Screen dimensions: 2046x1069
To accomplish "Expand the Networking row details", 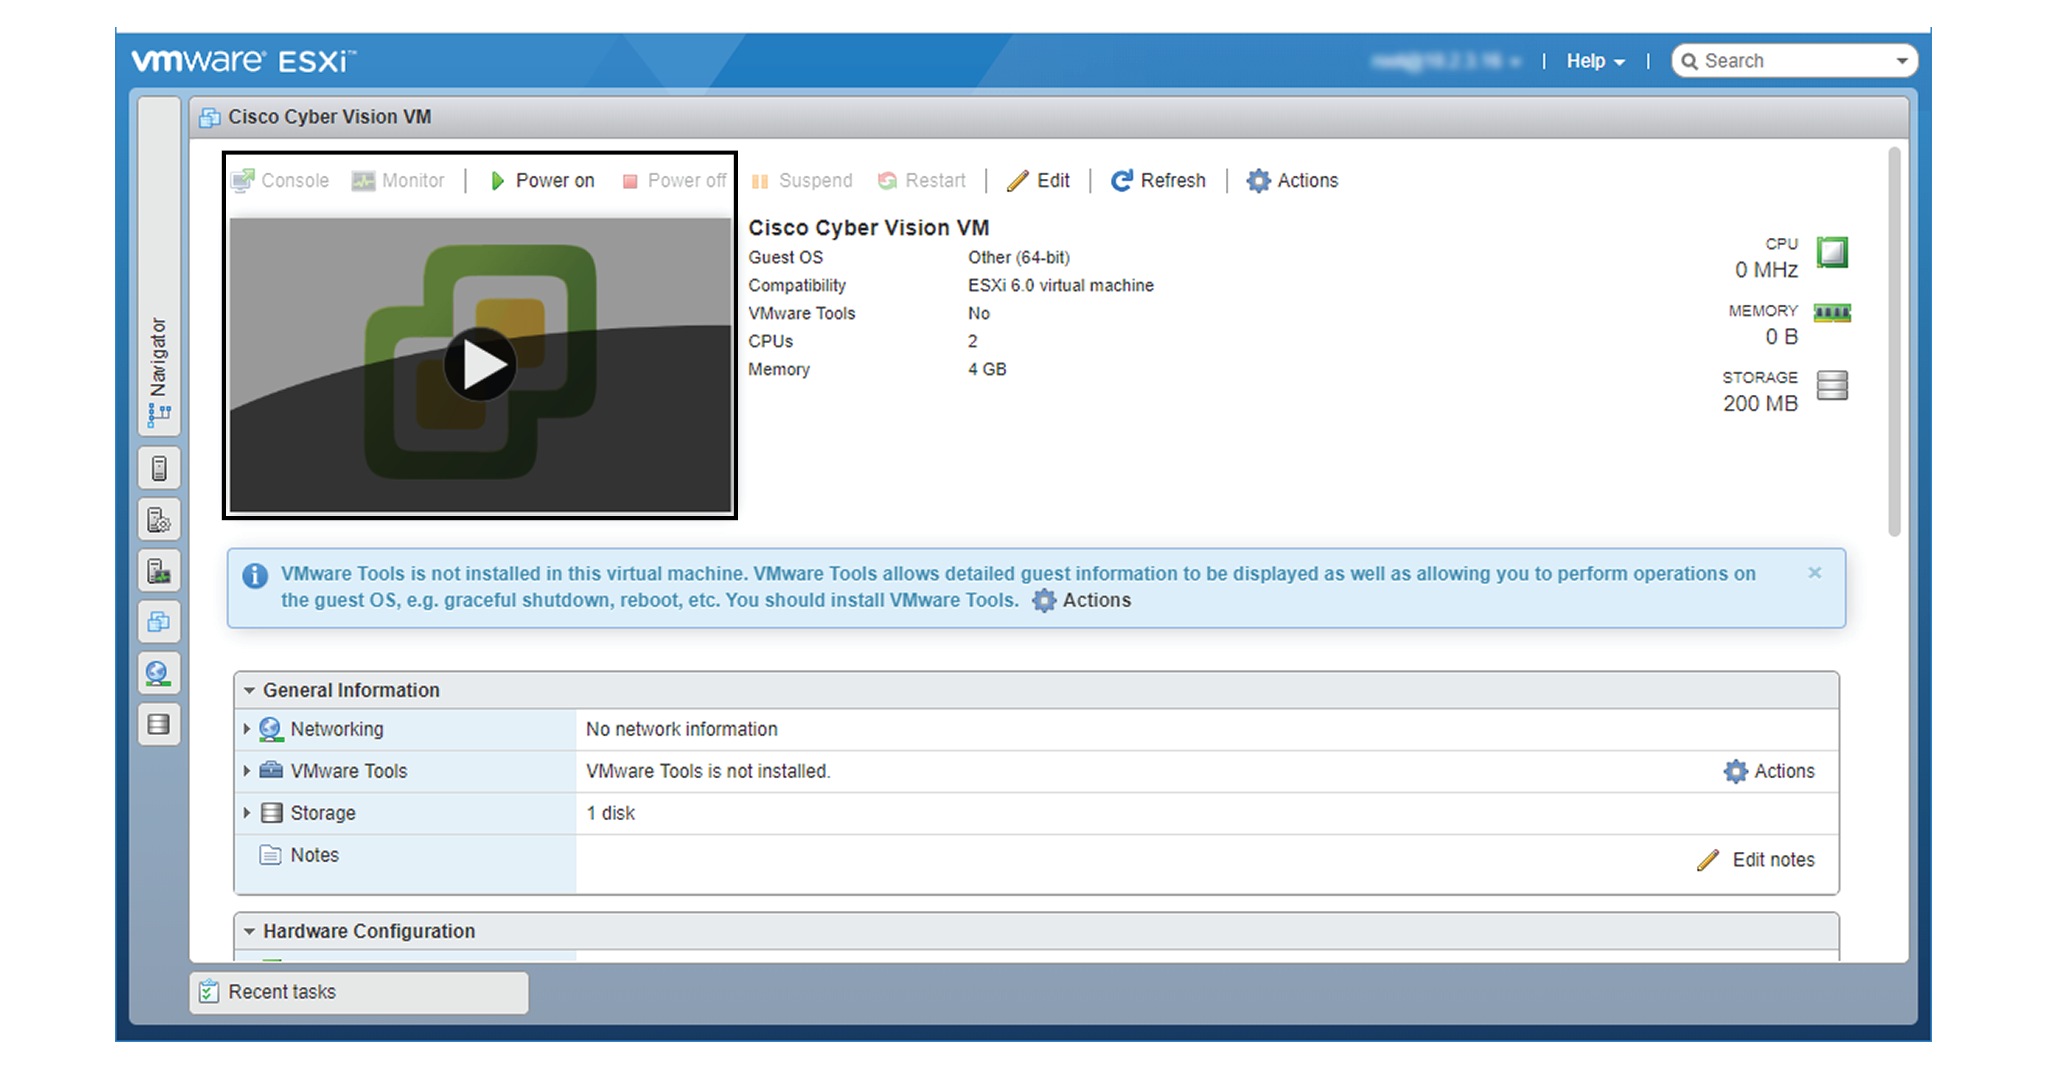I will coord(247,729).
